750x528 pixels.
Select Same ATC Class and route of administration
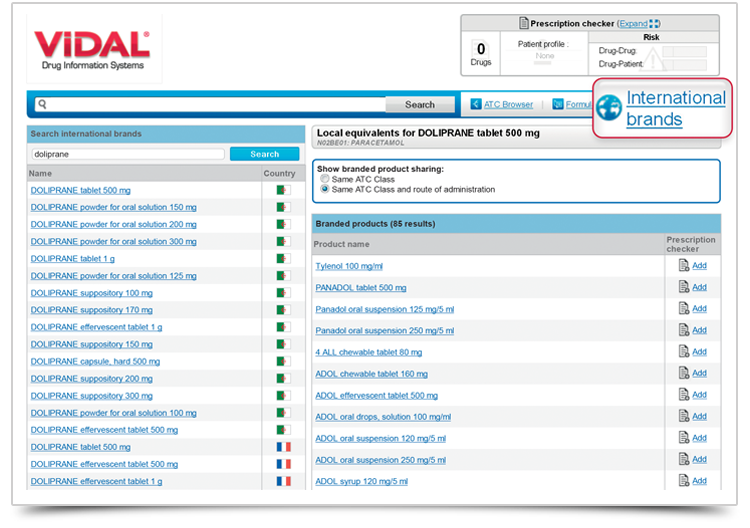[325, 189]
